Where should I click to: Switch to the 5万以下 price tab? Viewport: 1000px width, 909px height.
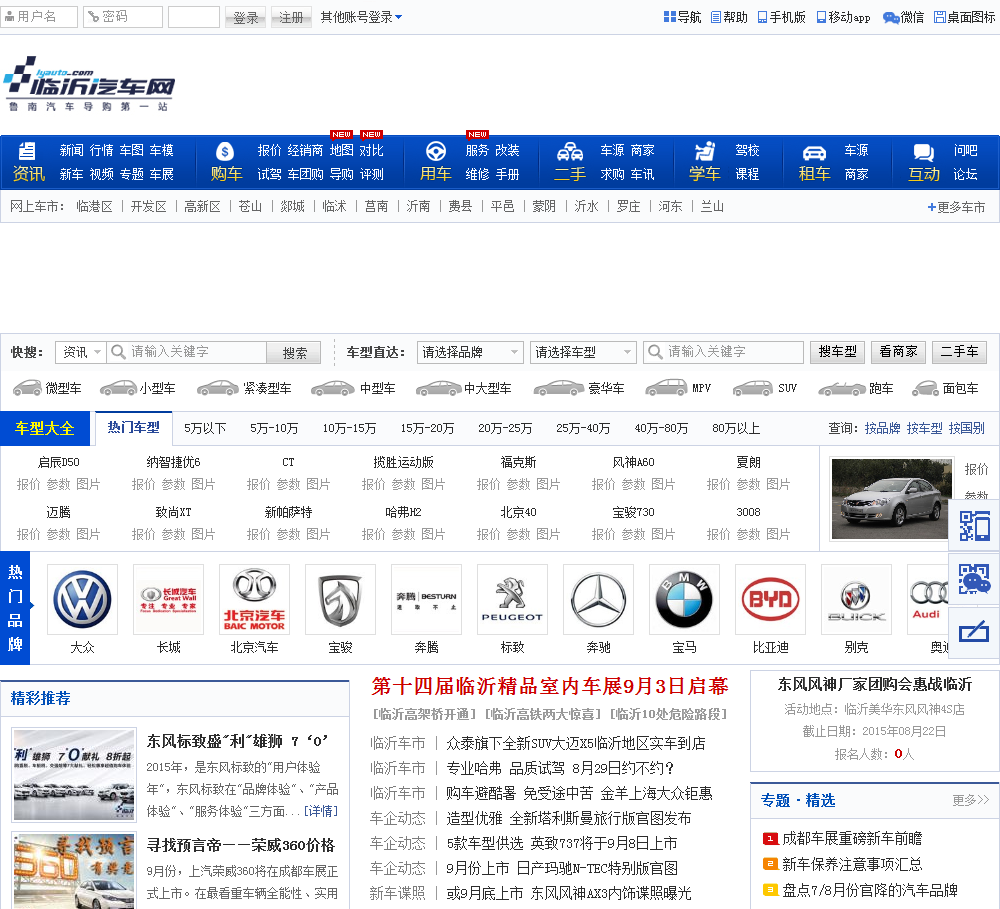[205, 429]
